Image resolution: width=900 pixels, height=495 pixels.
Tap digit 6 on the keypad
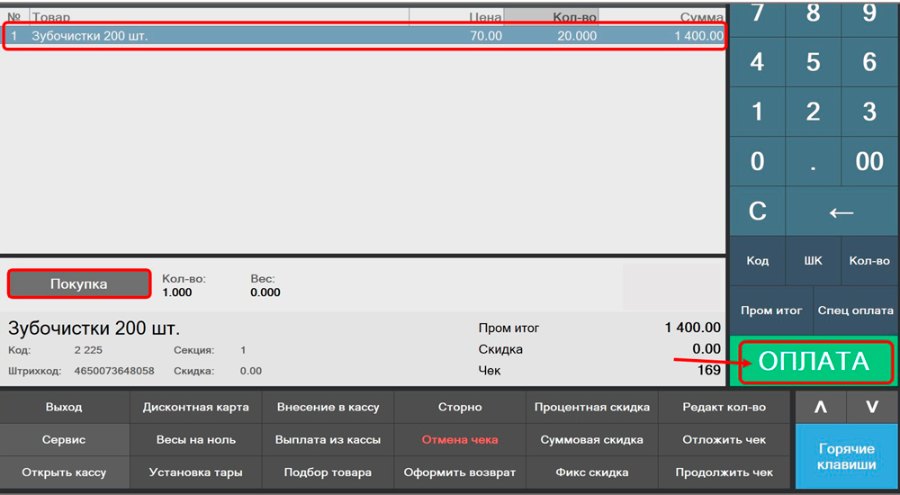tap(870, 62)
